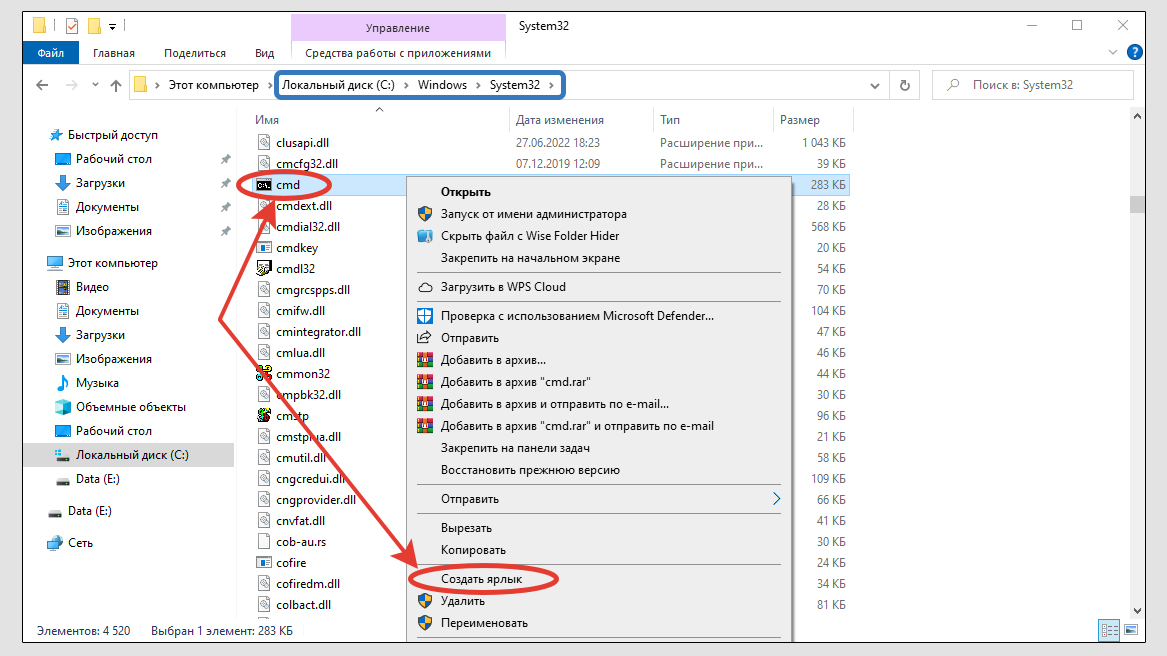Sort files by the Размер column header

[x=799, y=120]
